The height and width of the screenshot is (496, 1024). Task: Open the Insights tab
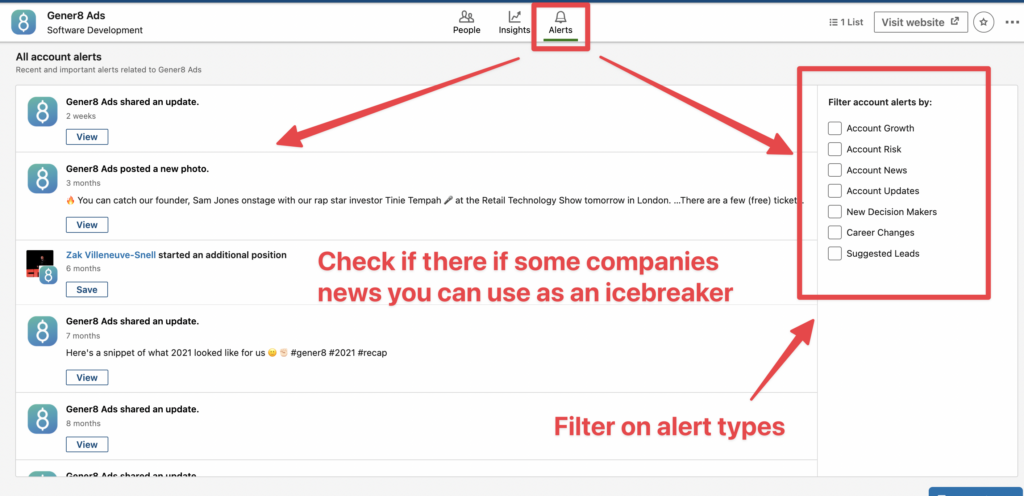point(514,22)
